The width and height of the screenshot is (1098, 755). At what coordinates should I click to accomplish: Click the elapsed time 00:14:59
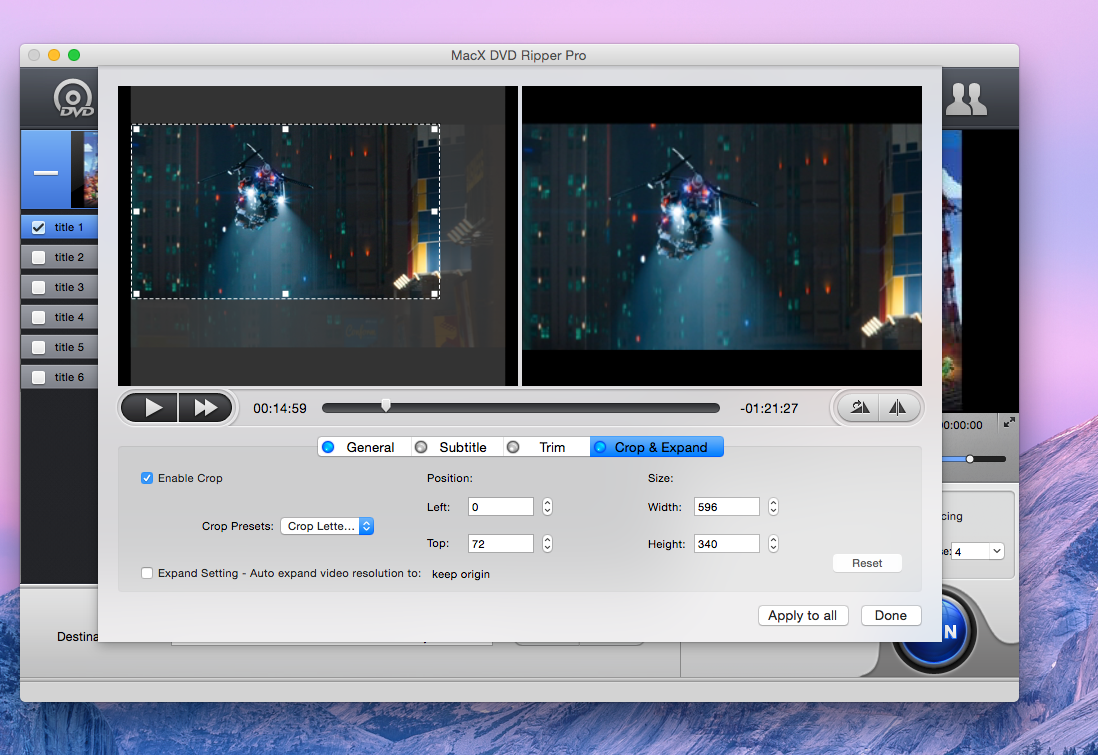280,408
